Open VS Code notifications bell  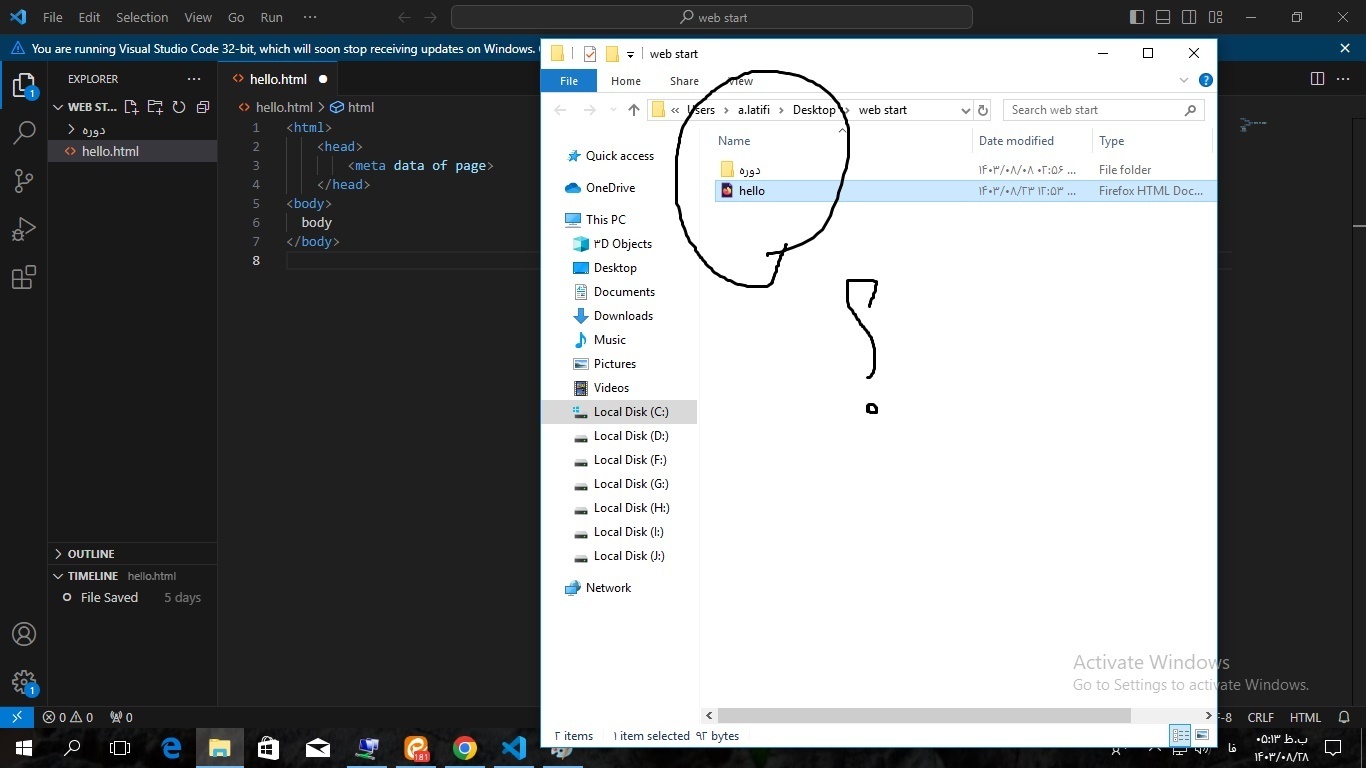tap(1345, 717)
